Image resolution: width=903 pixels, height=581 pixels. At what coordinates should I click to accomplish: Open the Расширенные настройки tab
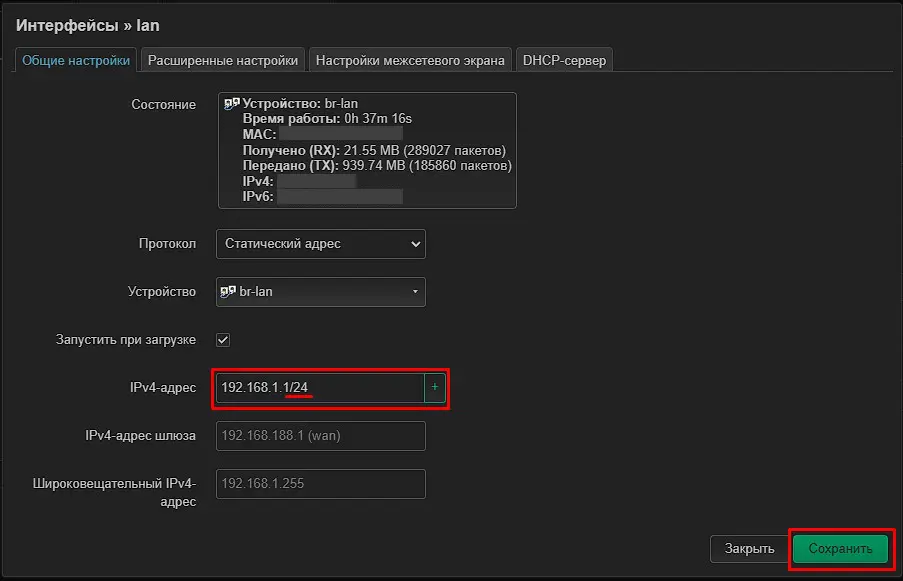[223, 60]
